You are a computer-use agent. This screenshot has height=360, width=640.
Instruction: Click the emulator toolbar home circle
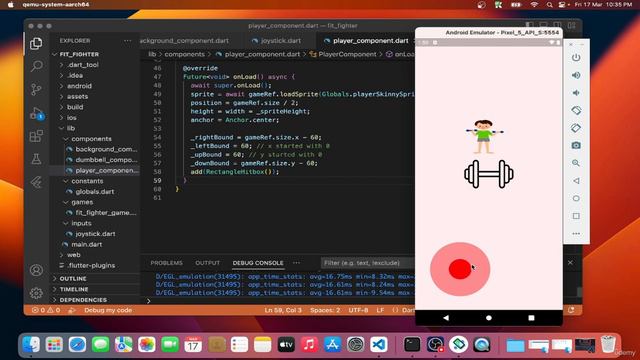(x=576, y=198)
